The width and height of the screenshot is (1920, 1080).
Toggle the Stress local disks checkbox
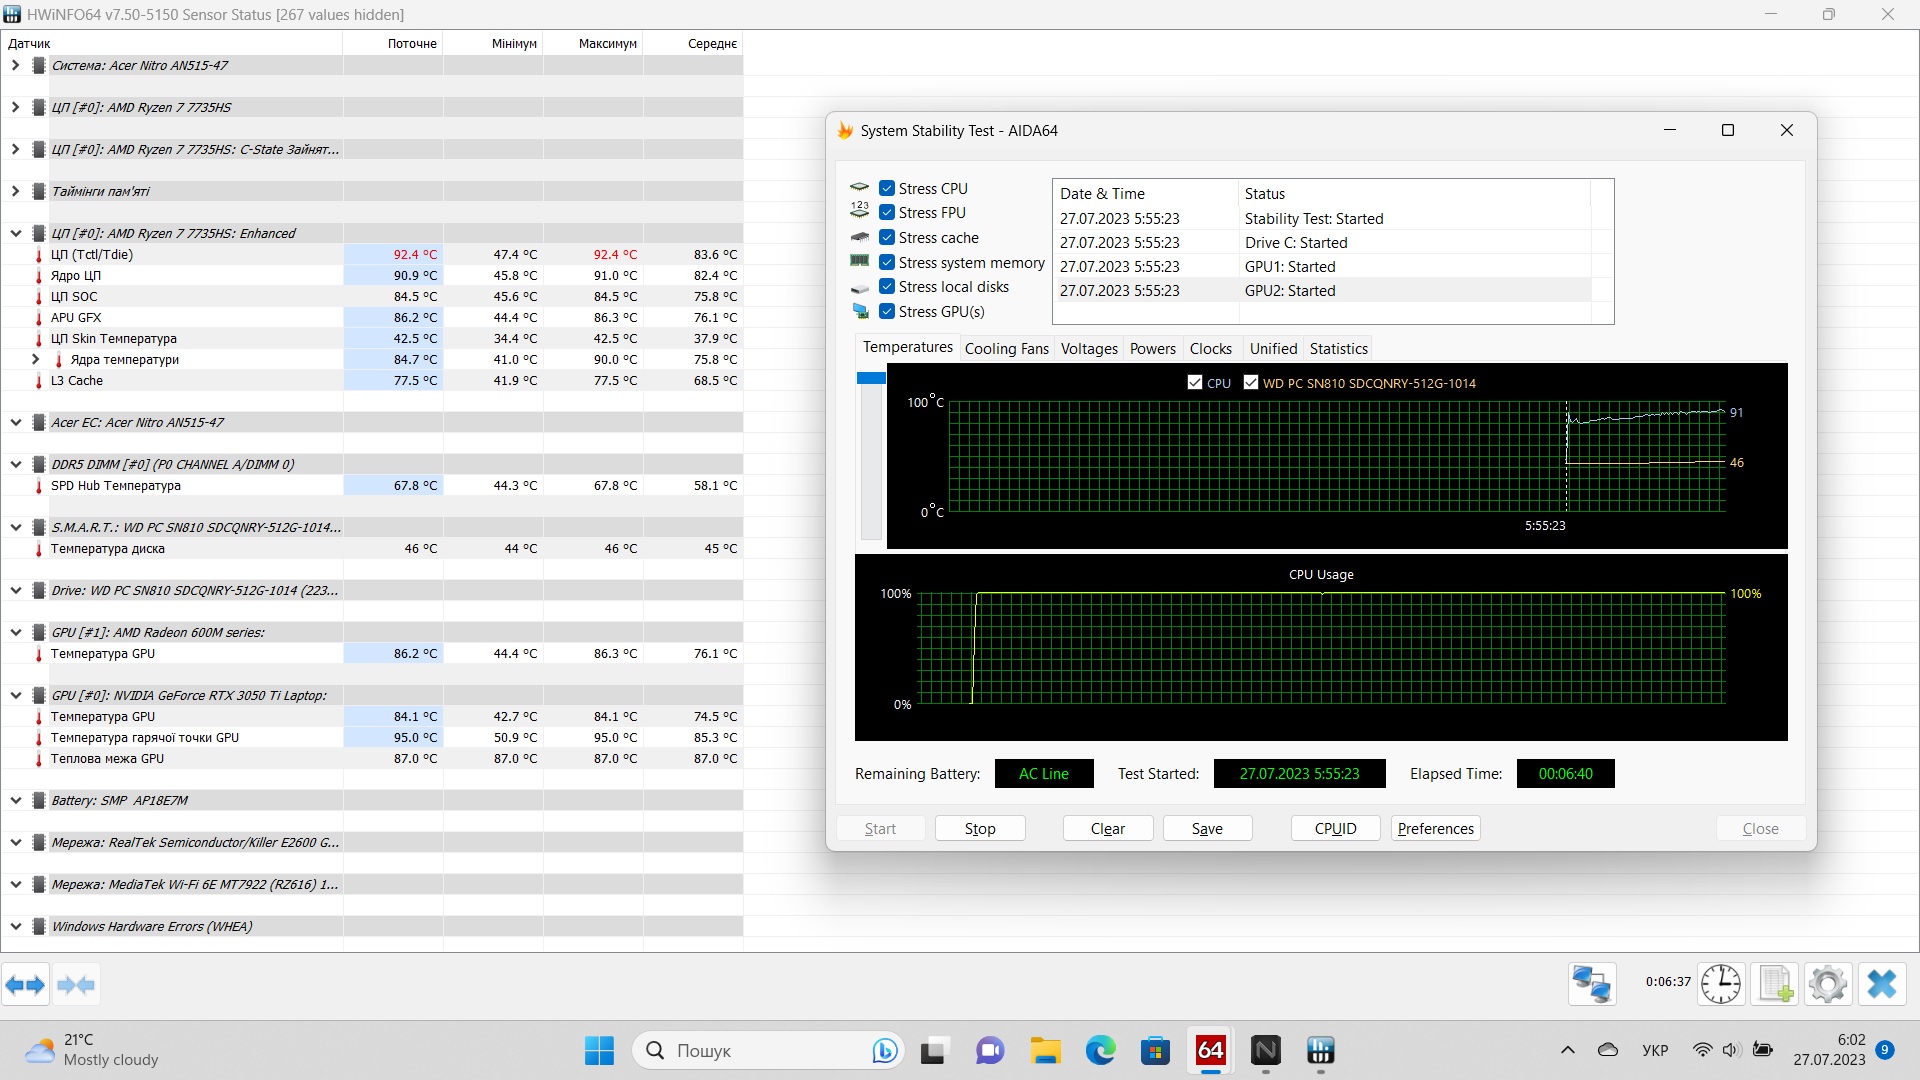click(x=887, y=286)
